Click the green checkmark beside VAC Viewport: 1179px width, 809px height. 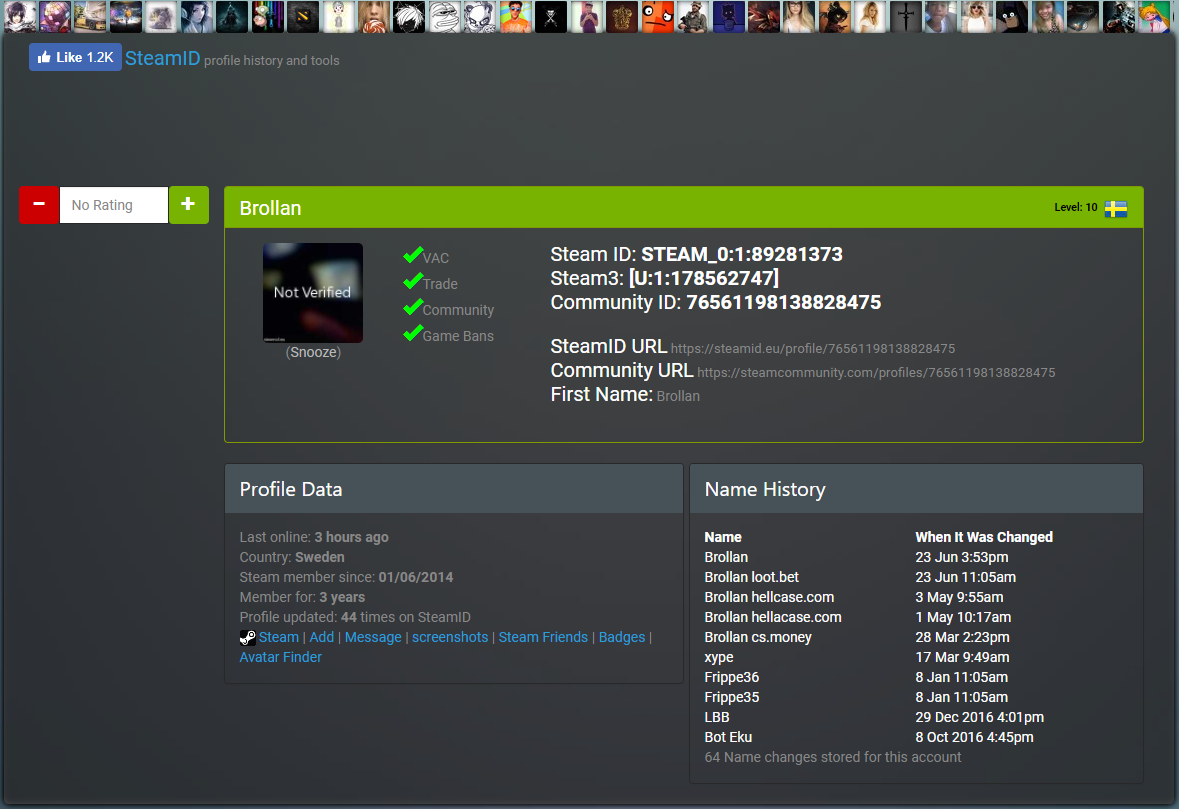[x=412, y=256]
